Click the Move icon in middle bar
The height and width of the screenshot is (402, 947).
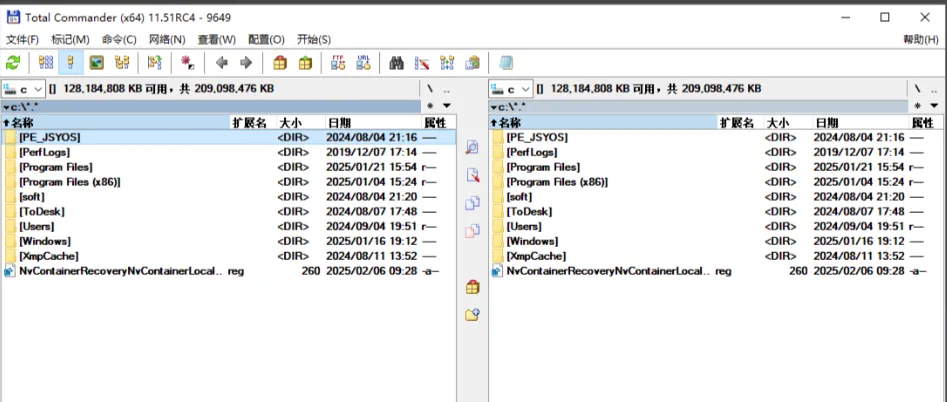(x=472, y=231)
